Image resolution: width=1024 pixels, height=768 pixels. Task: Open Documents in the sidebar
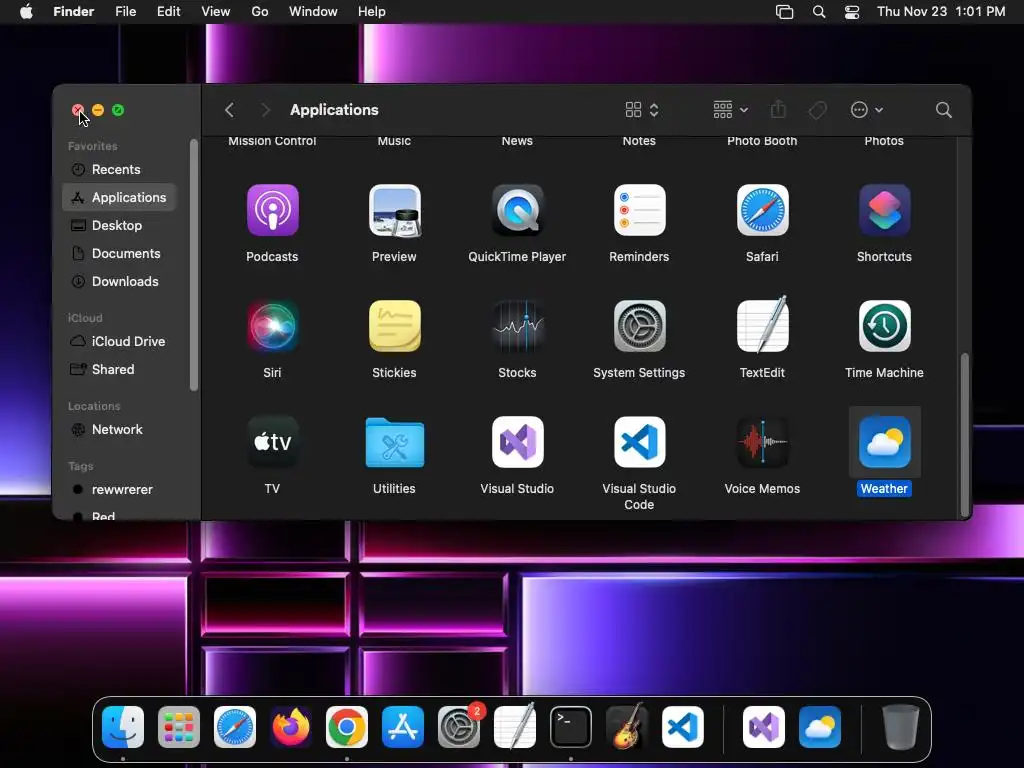119,253
